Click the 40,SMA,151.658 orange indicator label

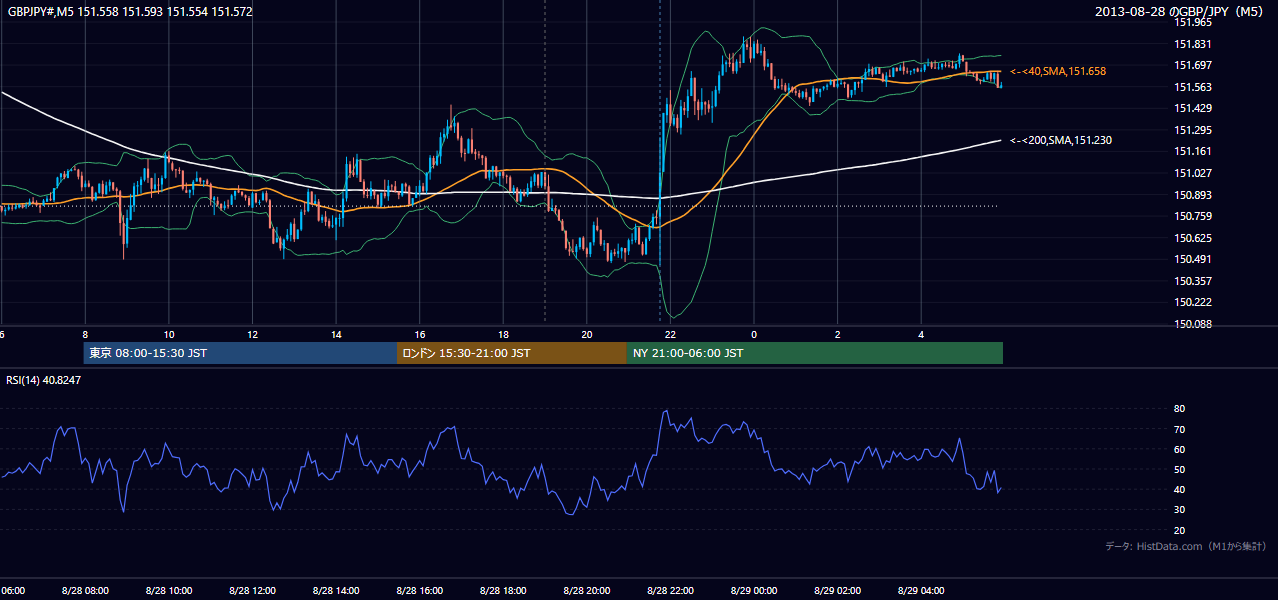click(1058, 72)
